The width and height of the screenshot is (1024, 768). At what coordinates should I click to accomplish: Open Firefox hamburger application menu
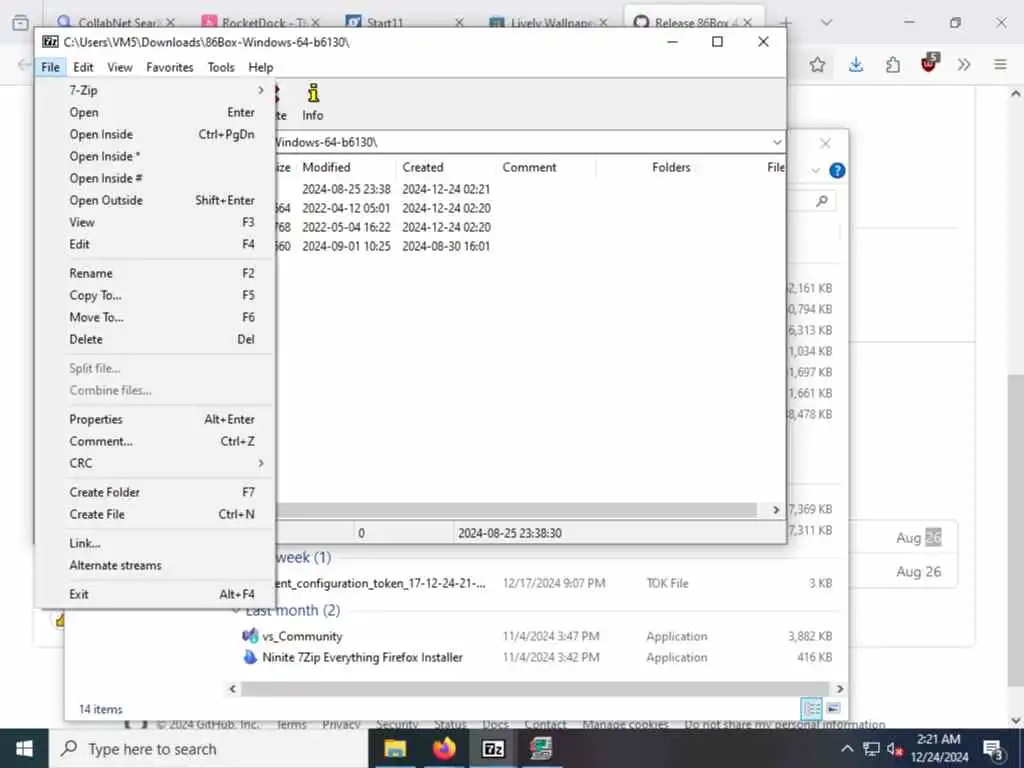click(1000, 65)
